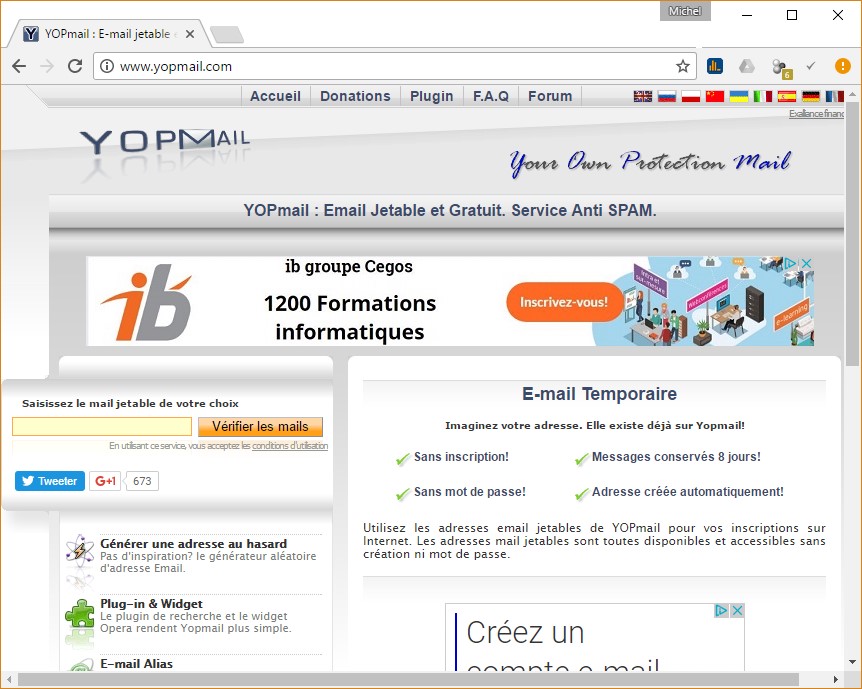Screen dimensions: 862x689
Task: Click the browser forward arrow
Action: [x=47, y=67]
